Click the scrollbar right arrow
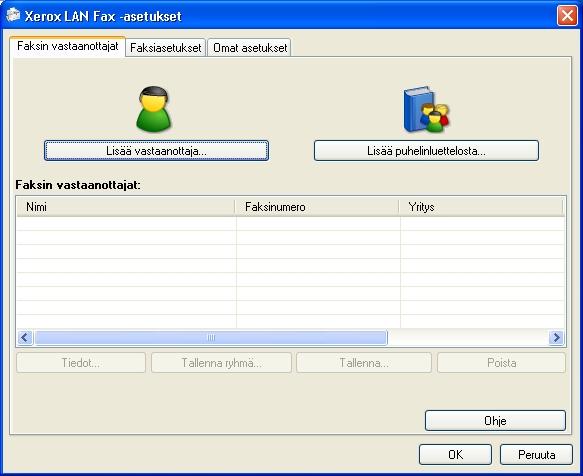Viewport: 583px width, 476px height. point(557,338)
